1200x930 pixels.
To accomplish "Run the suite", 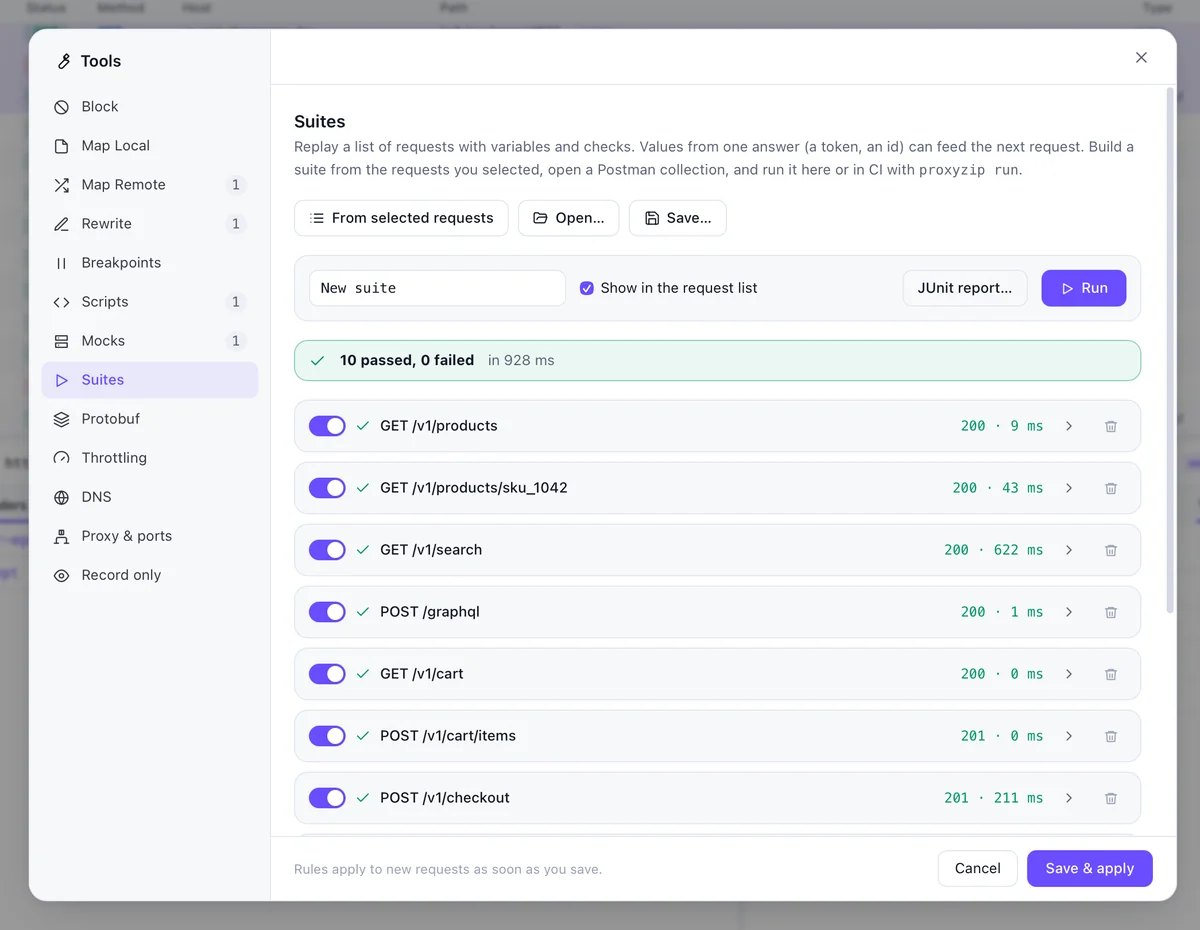I will click(x=1084, y=288).
